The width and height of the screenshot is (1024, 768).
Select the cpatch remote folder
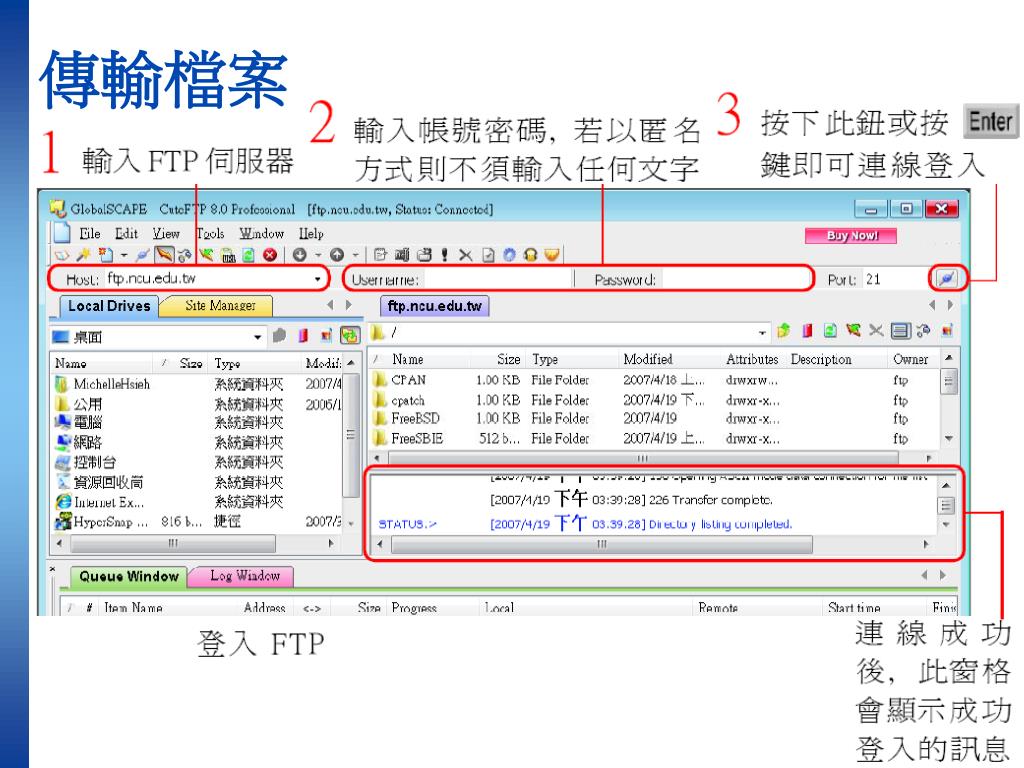408,400
